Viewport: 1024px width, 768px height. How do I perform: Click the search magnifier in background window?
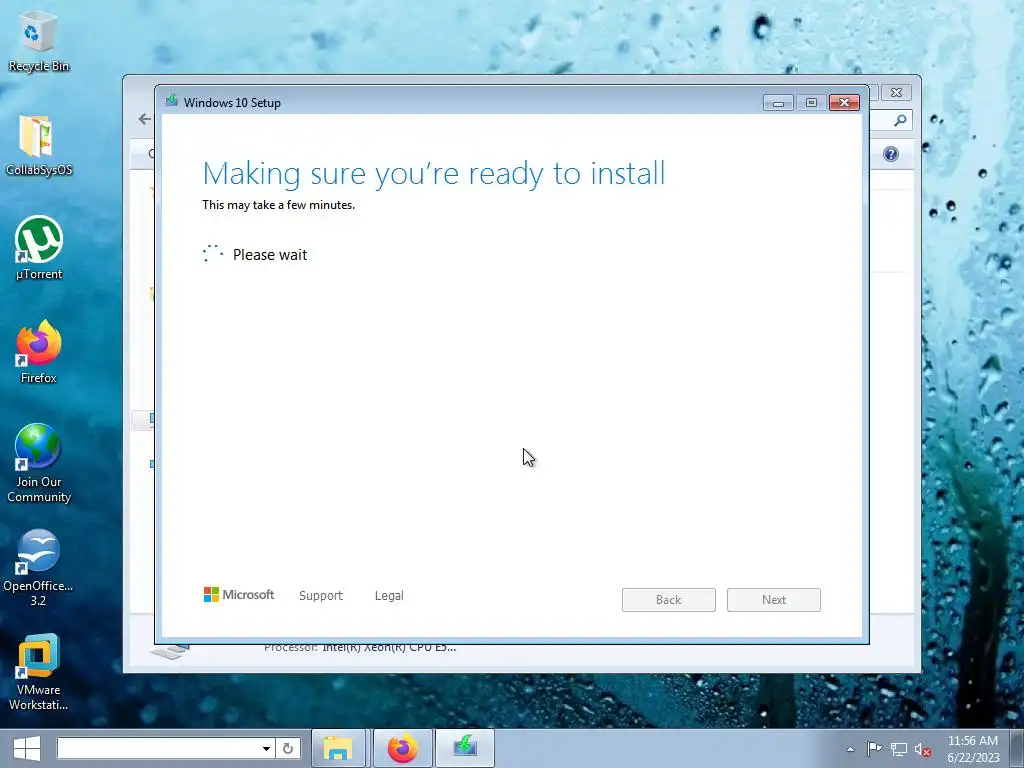tap(900, 120)
